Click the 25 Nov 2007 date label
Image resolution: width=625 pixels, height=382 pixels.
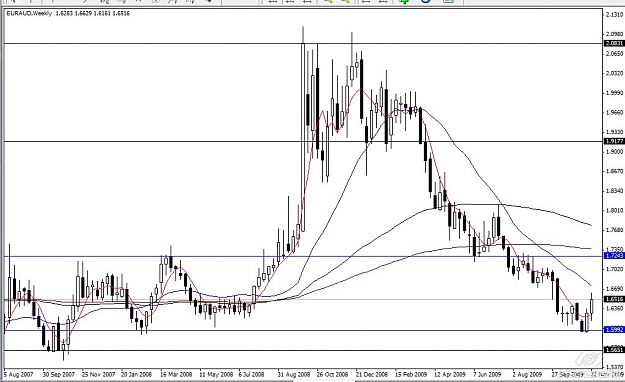(x=98, y=375)
